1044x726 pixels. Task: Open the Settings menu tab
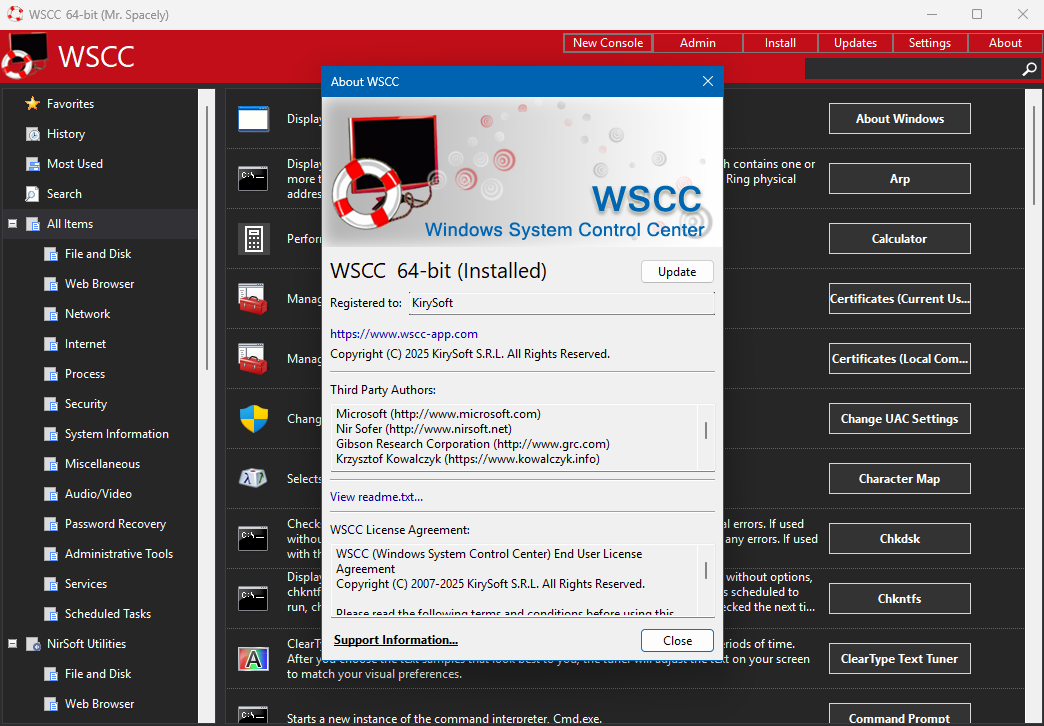[929, 43]
